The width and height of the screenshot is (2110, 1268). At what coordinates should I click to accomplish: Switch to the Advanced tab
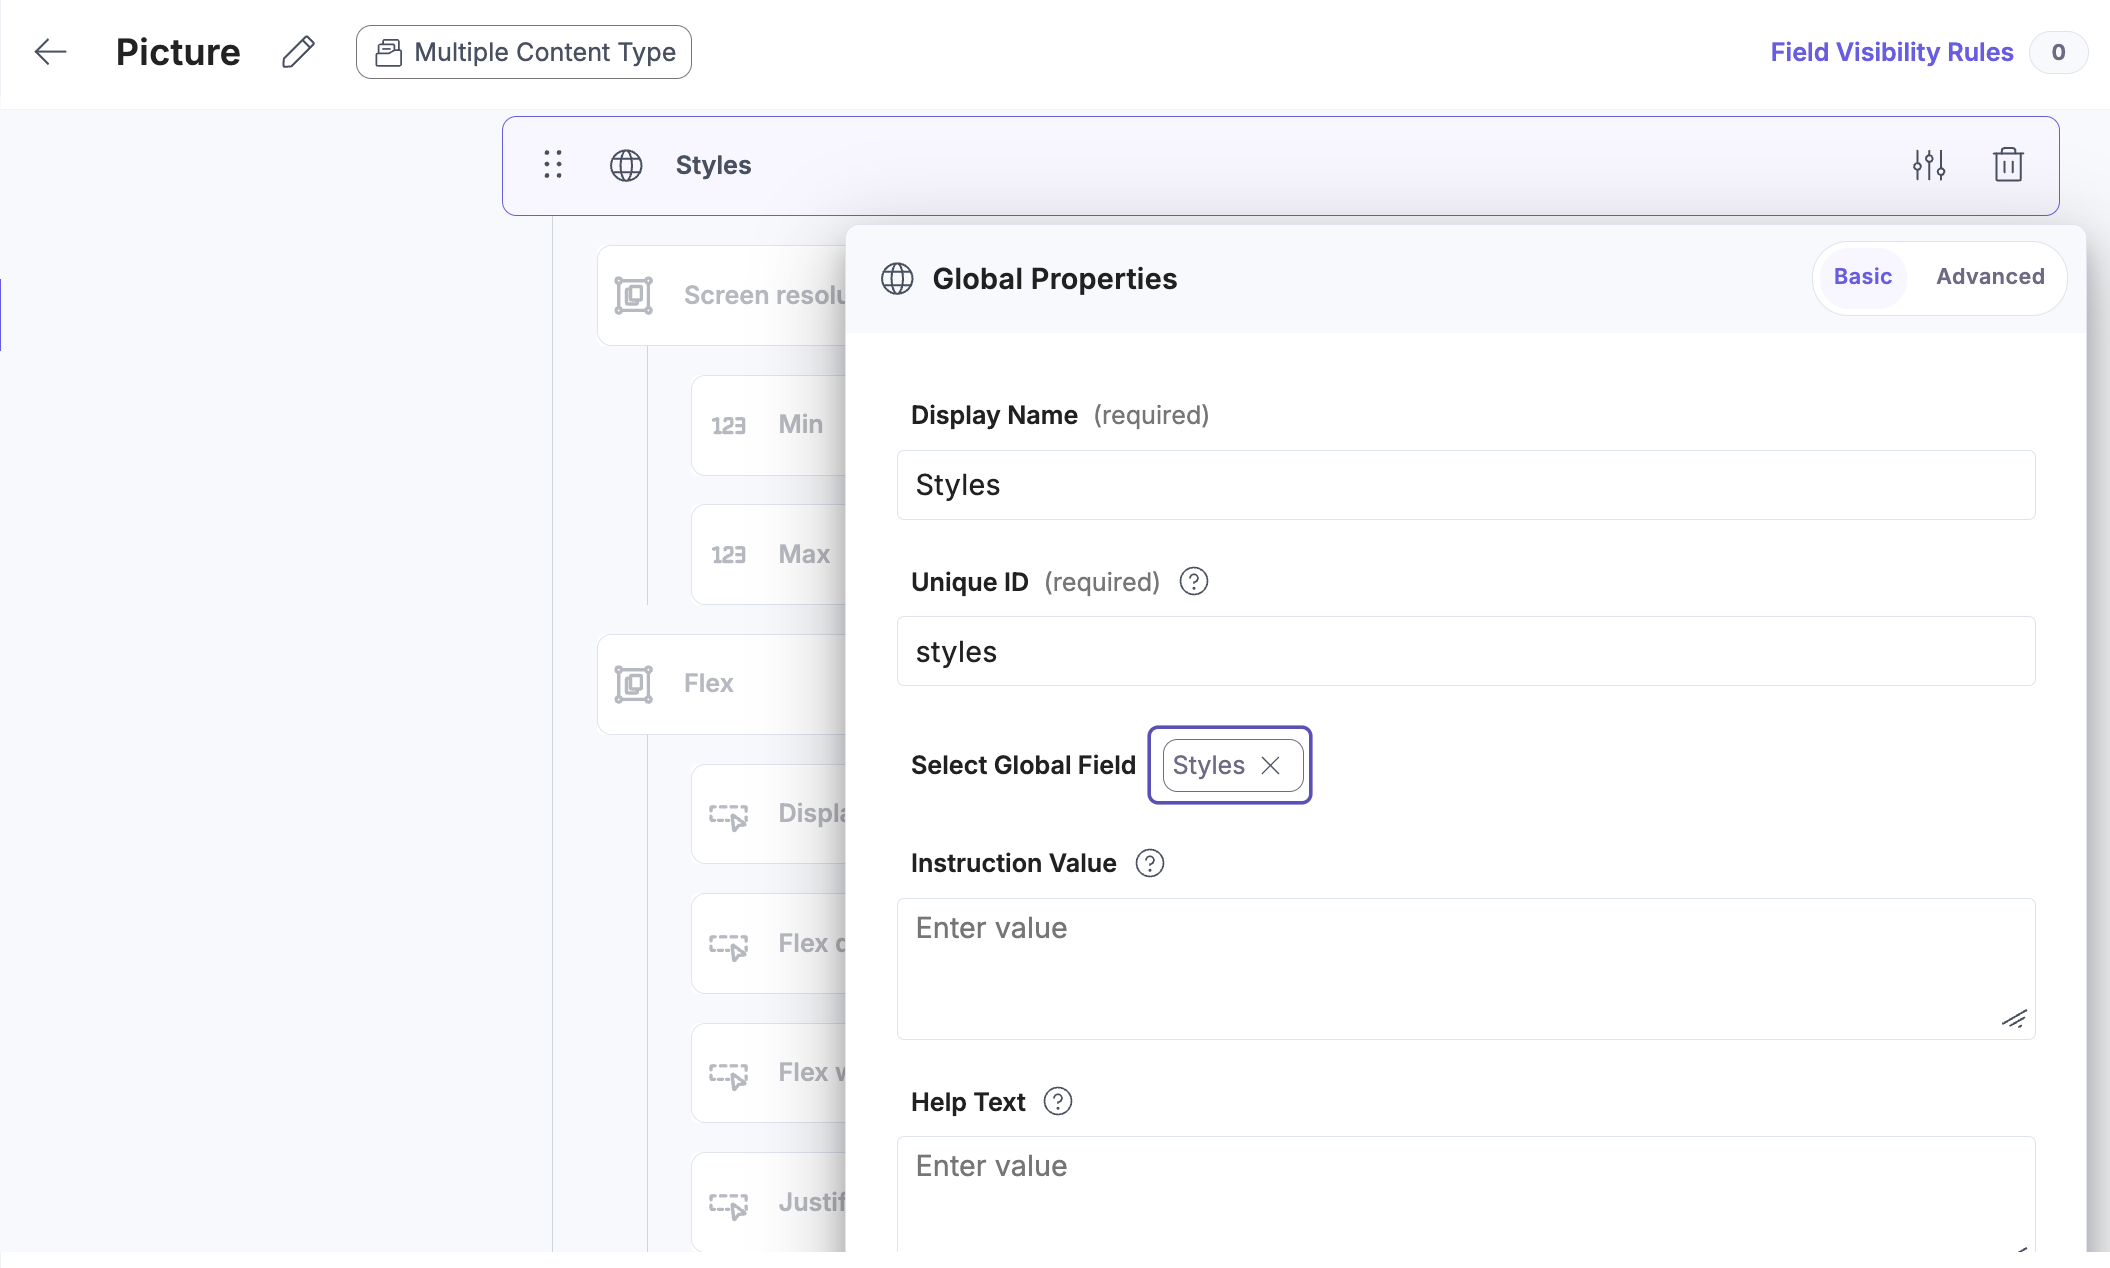(x=1990, y=277)
